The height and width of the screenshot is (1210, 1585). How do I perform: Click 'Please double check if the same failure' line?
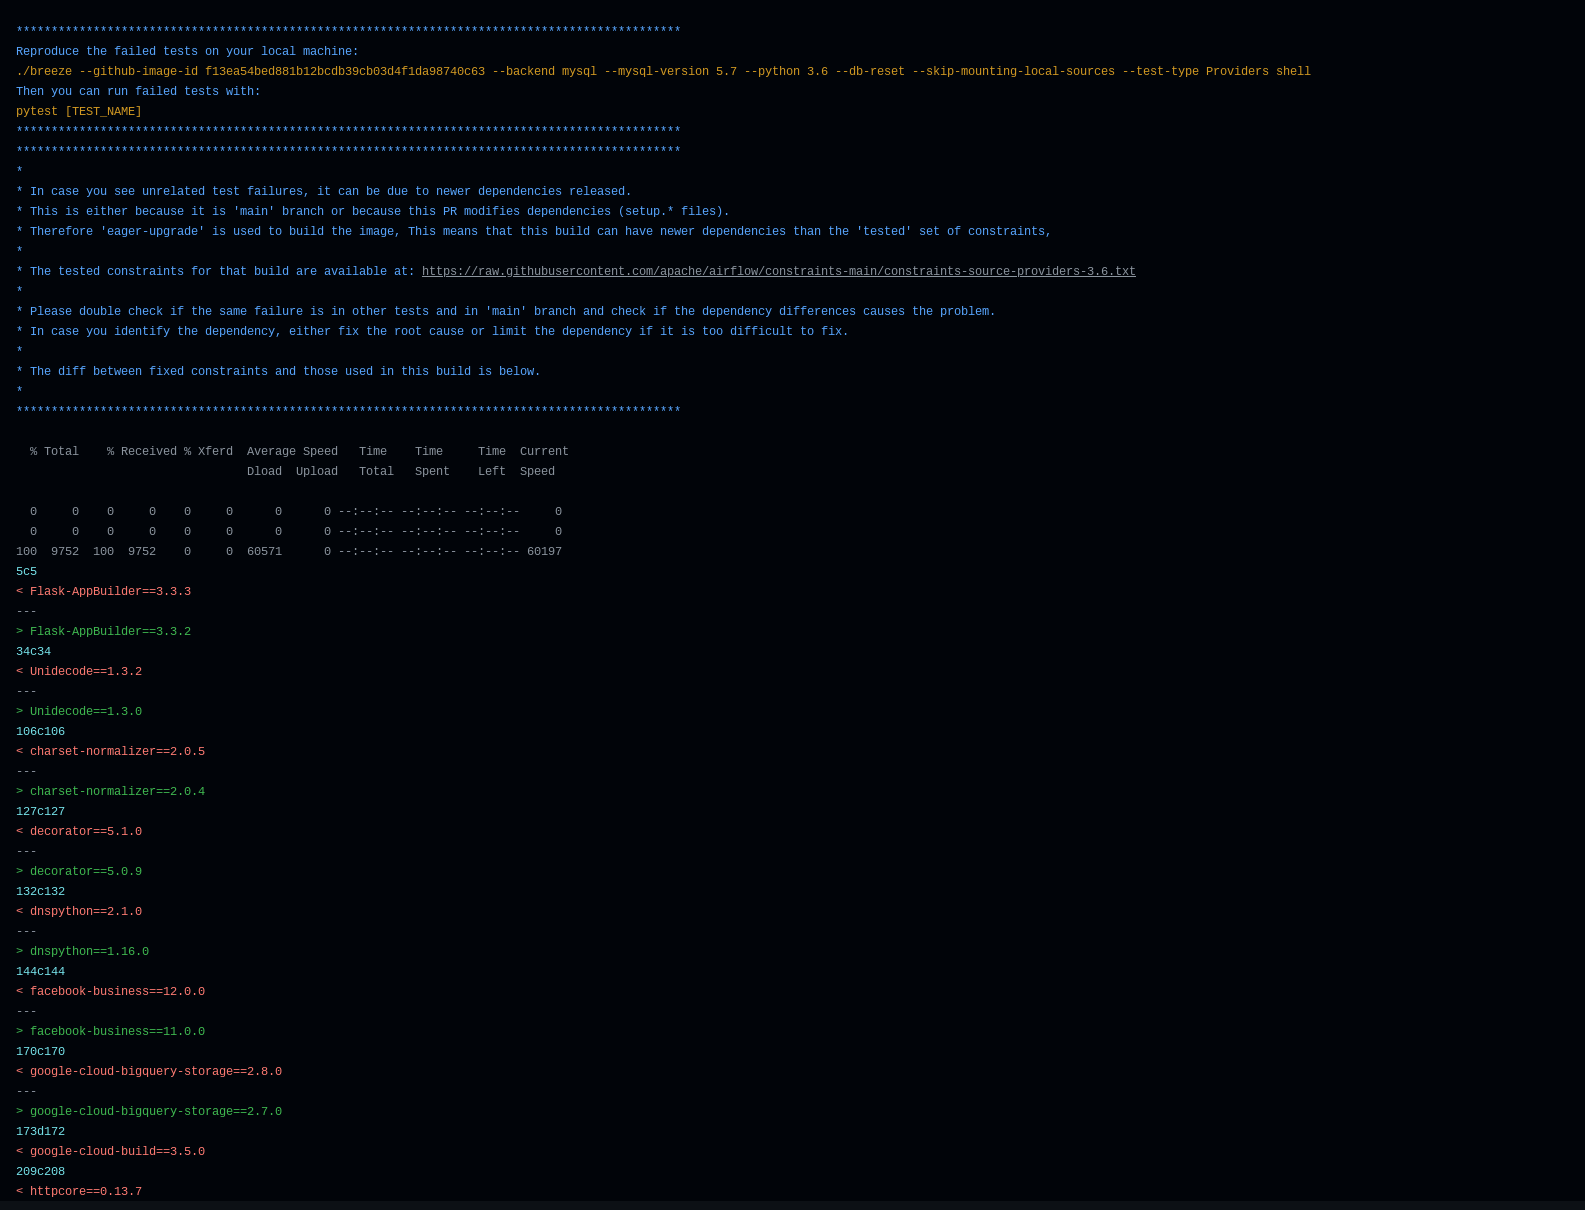pos(506,312)
